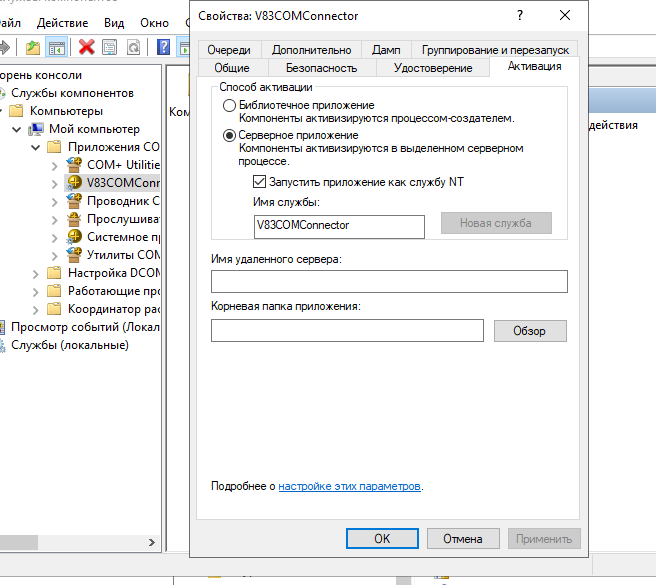Viewport: 656px width, 585px height.
Task: Select Службы компонентов tree item
Action: click(x=72, y=93)
